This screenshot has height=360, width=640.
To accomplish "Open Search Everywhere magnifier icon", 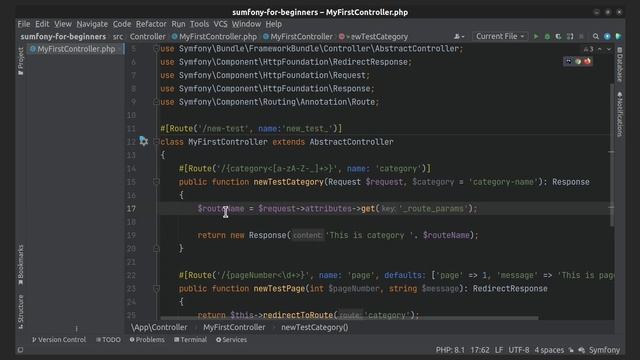I will point(596,36).
